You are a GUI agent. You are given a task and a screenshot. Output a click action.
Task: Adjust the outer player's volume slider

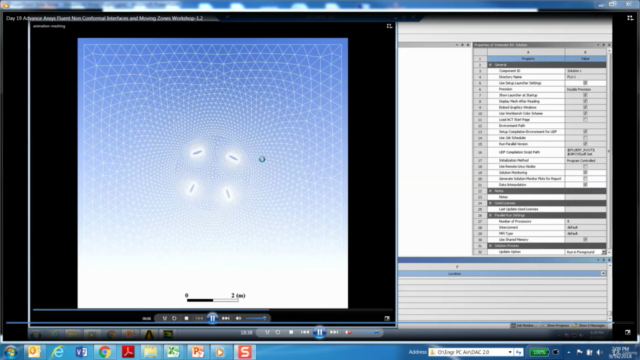click(367, 333)
